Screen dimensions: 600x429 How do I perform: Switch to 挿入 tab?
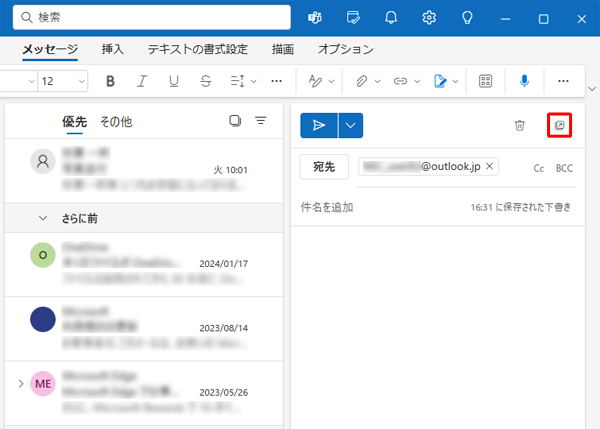click(x=112, y=49)
